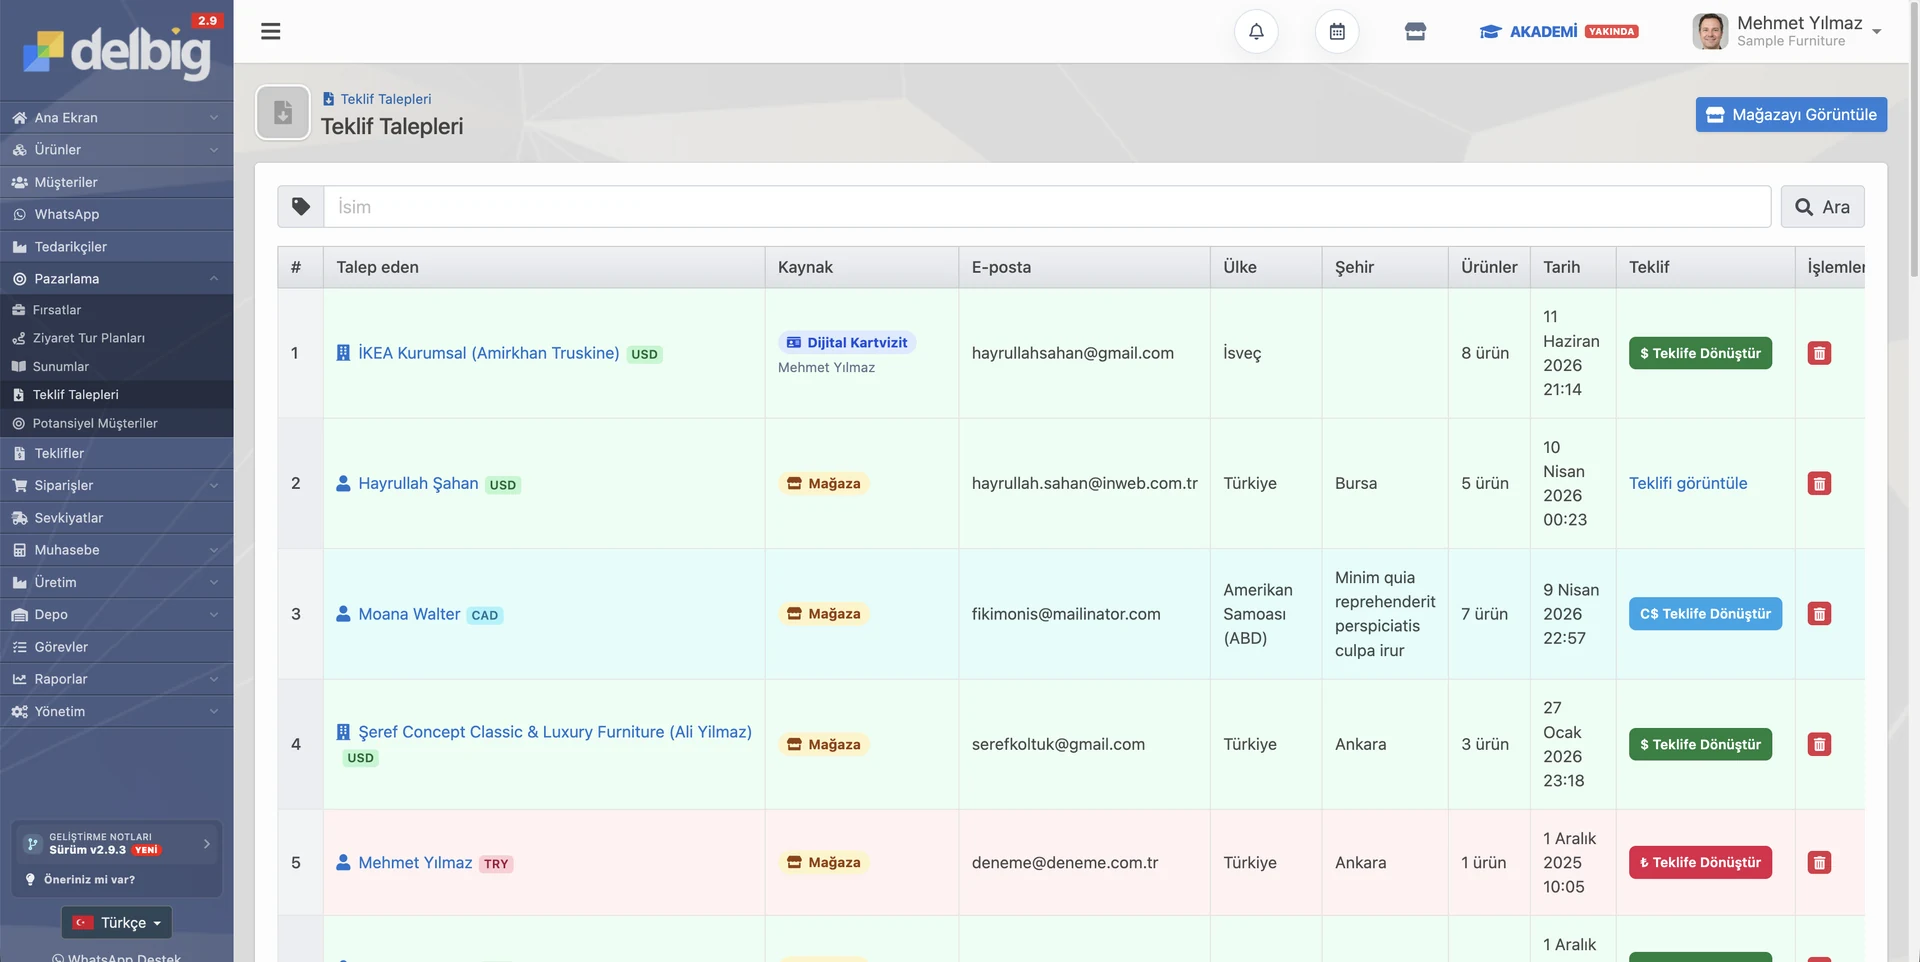Open Şeref Concept Classic & Luxury Furniture link
Screen dimensions: 1920x962
pos(555,732)
